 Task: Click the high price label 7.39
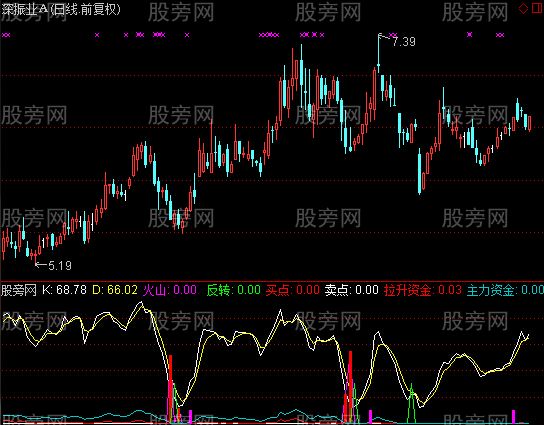click(x=404, y=42)
